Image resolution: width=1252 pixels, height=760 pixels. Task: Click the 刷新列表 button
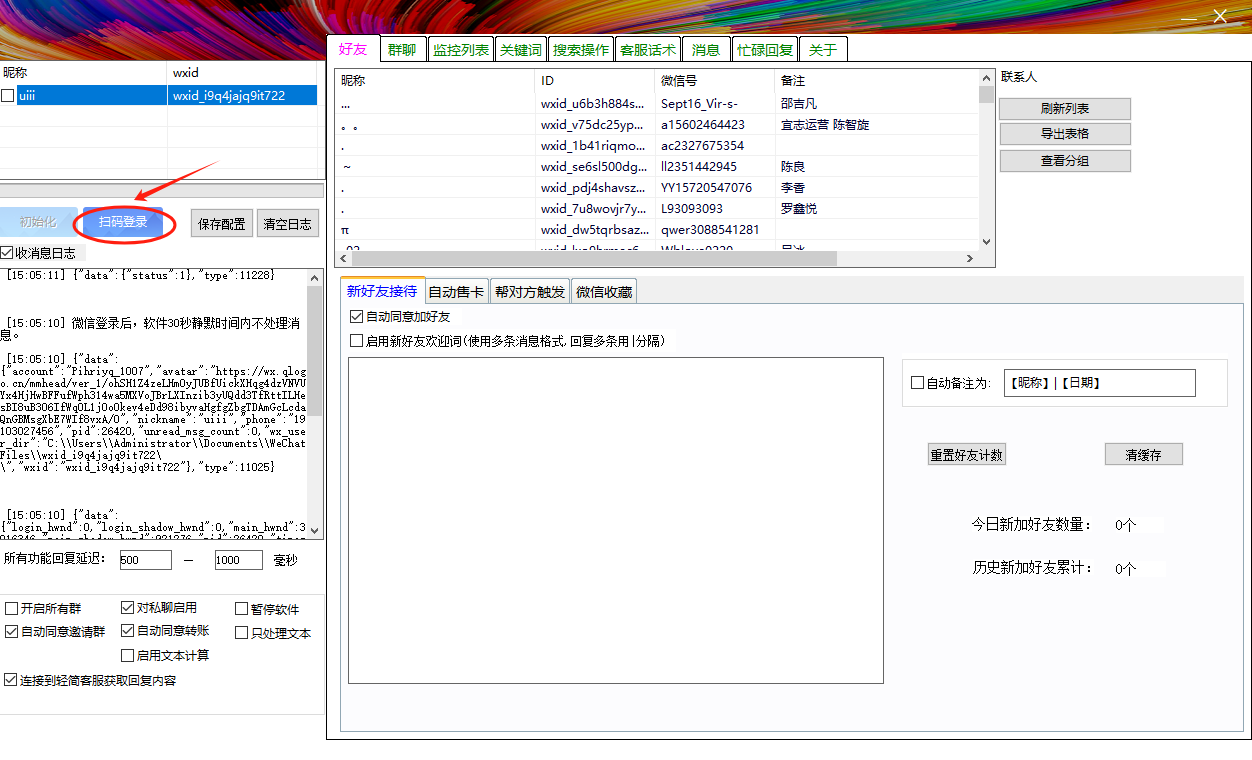click(x=1065, y=109)
